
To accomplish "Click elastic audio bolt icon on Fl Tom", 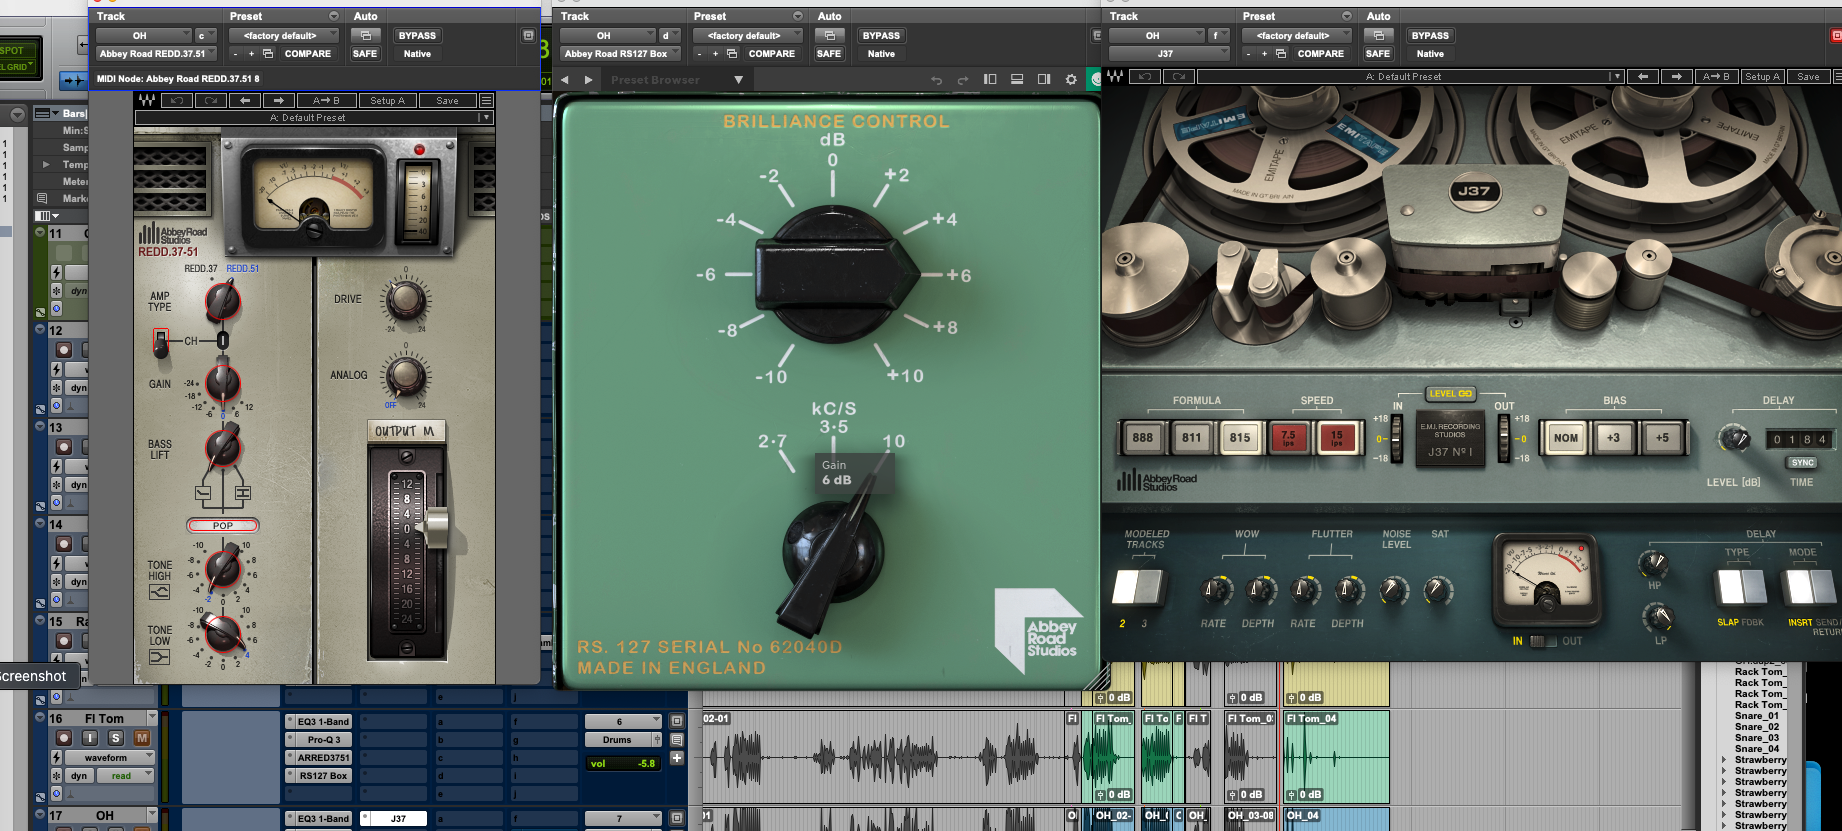I will pos(56,757).
